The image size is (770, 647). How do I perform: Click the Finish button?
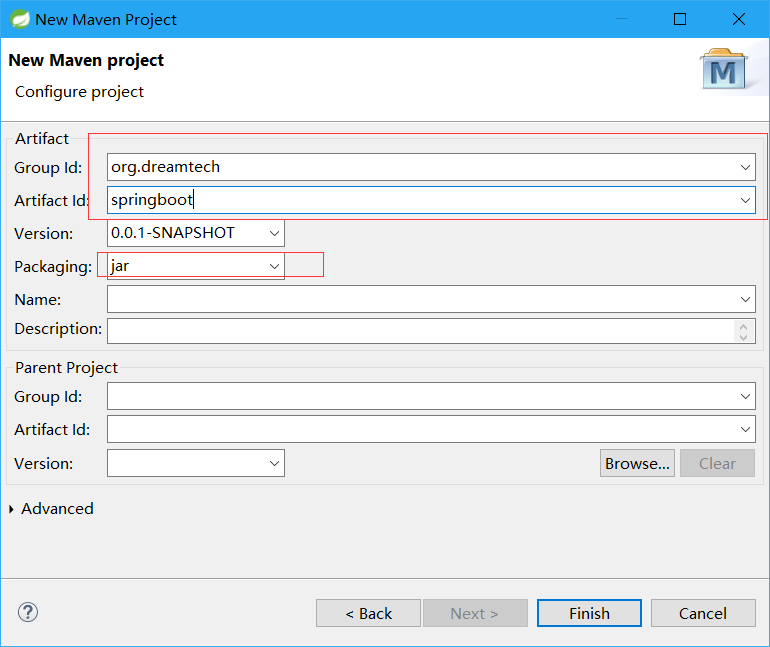(x=589, y=613)
